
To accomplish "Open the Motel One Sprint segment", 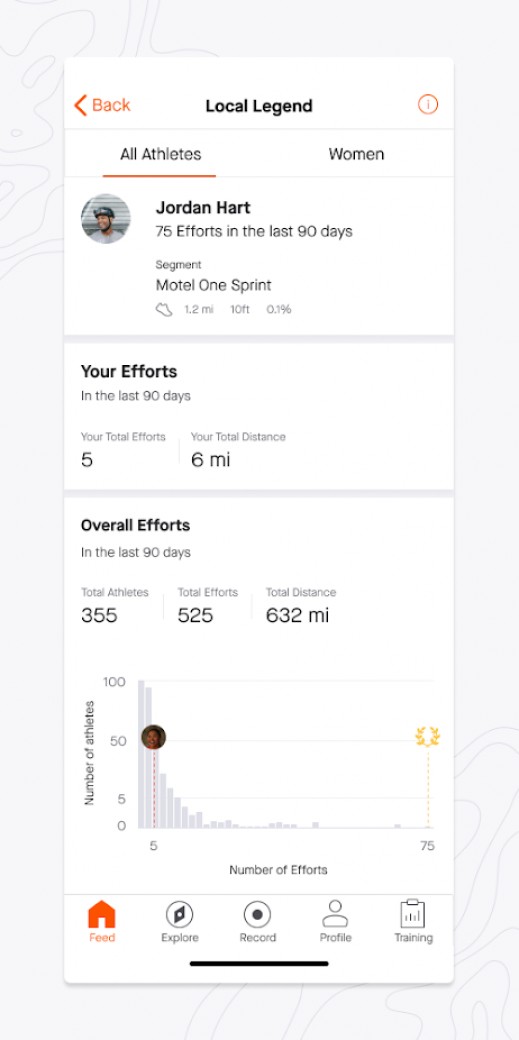I will click(x=214, y=285).
